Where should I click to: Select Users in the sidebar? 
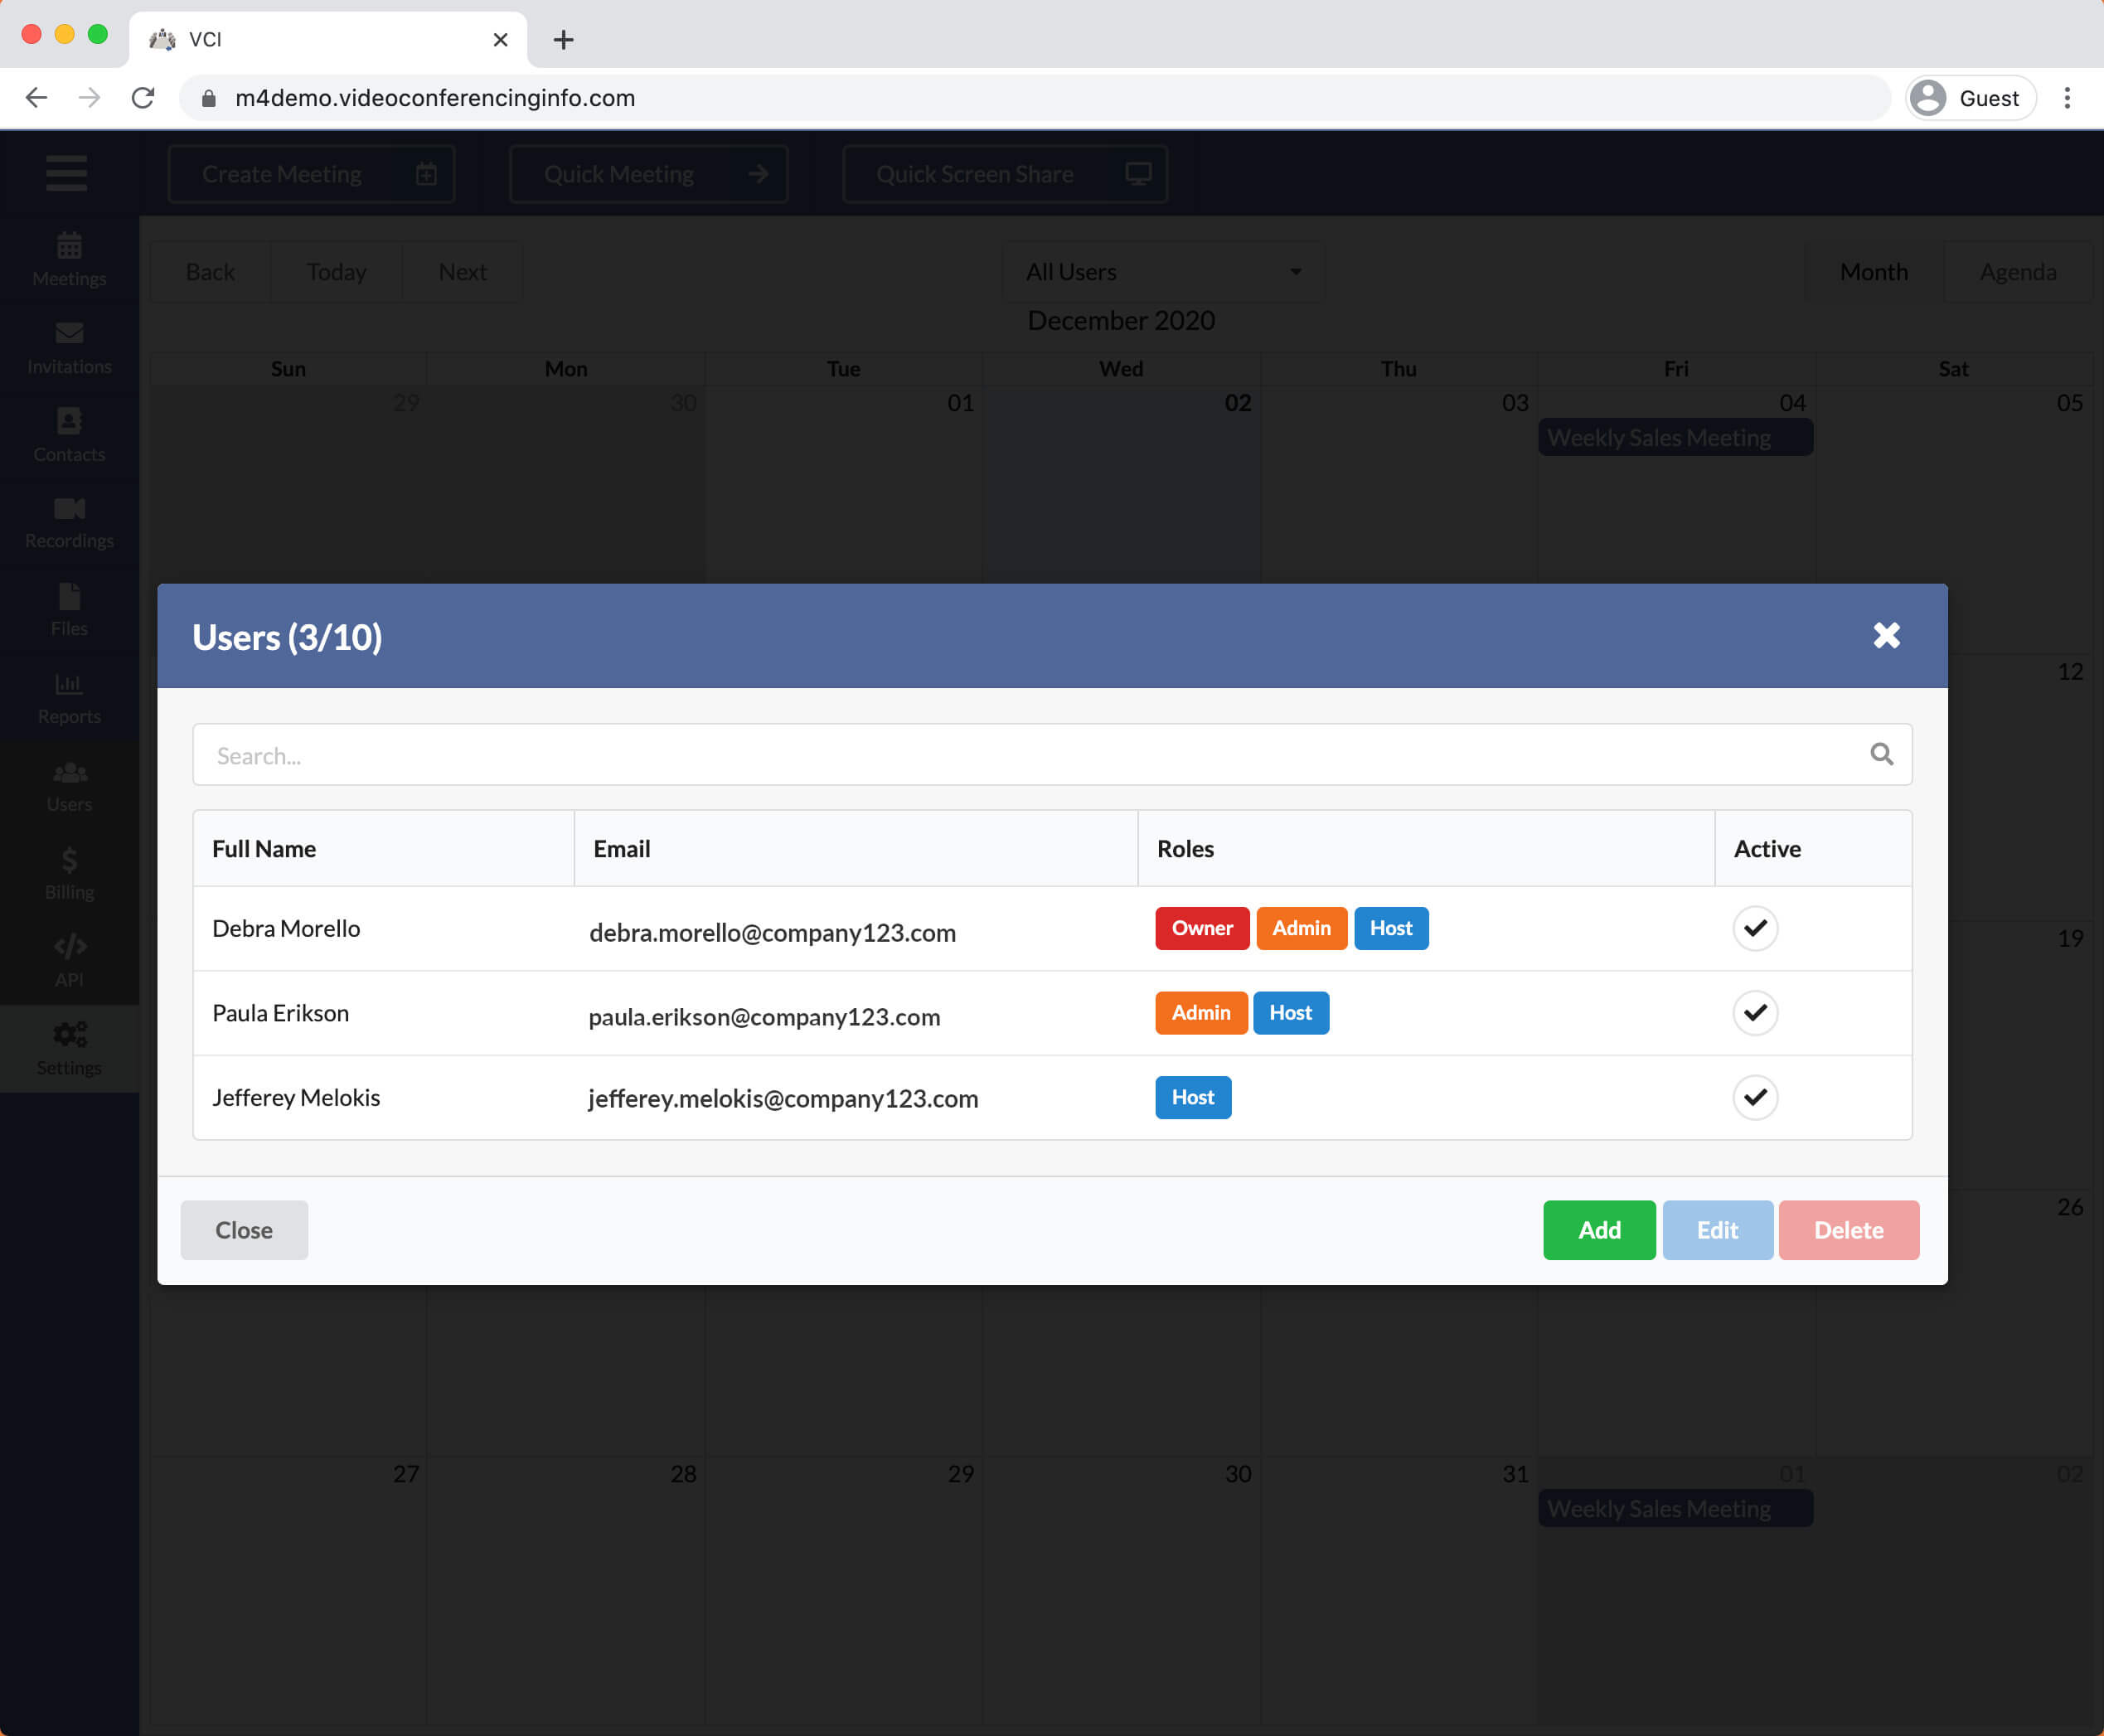[69, 786]
